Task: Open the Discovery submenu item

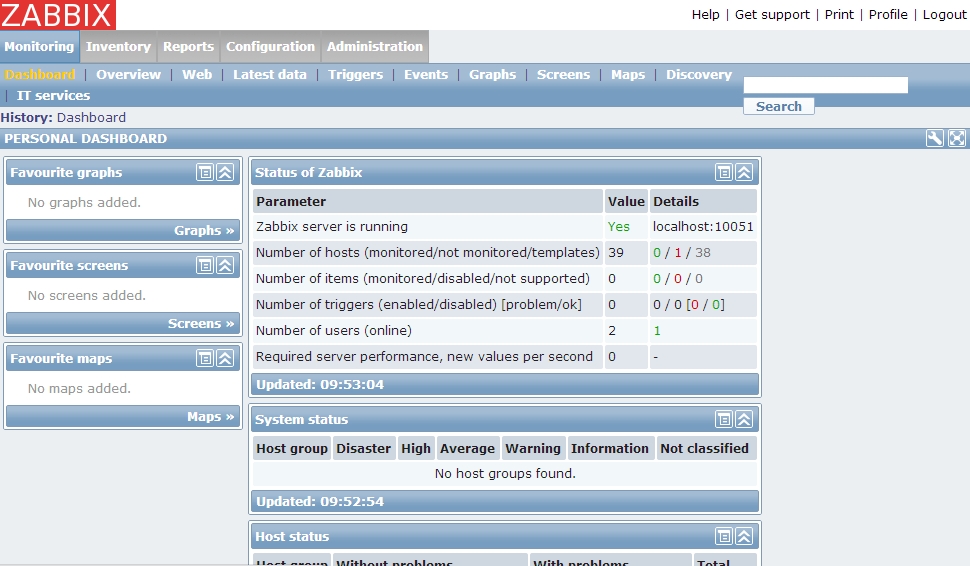Action: click(699, 74)
